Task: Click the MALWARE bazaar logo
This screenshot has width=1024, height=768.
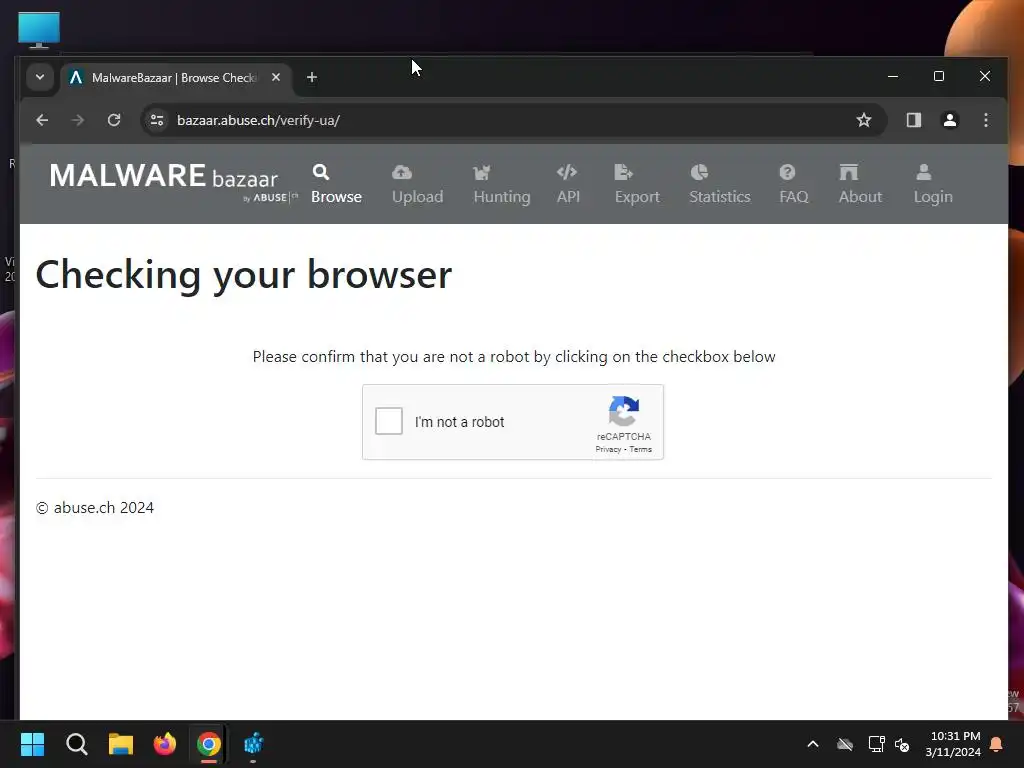Action: [x=173, y=182]
